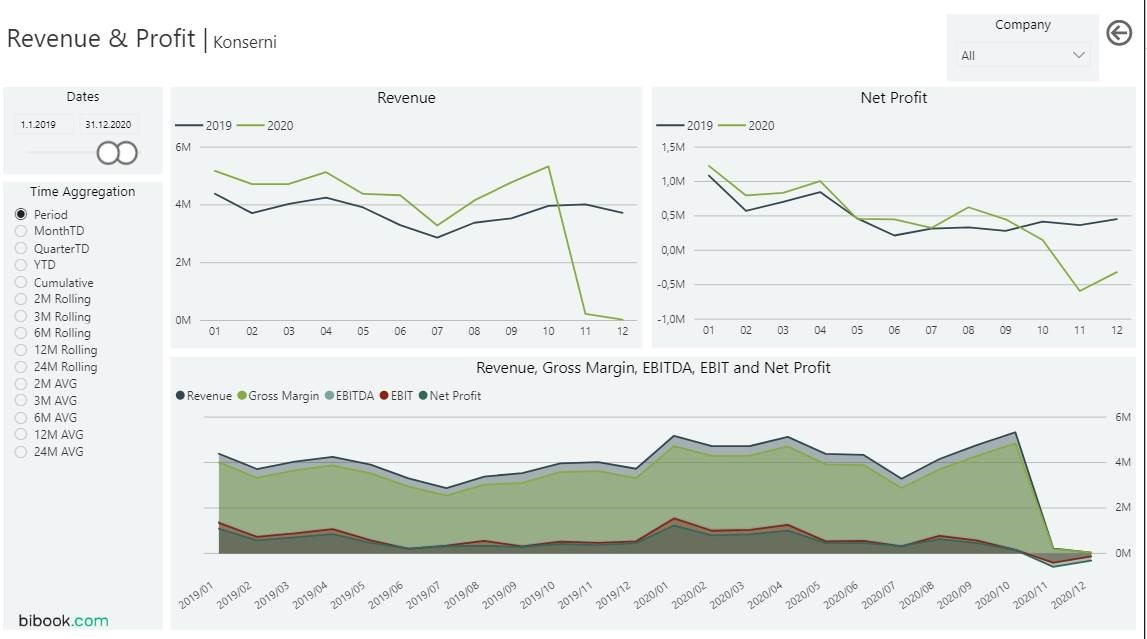
Task: Click the EBITDA legend marker
Action: pyautogui.click(x=329, y=396)
